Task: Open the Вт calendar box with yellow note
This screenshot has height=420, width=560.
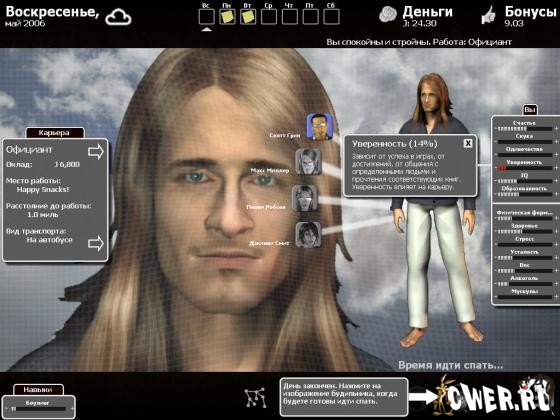Action: (x=248, y=17)
